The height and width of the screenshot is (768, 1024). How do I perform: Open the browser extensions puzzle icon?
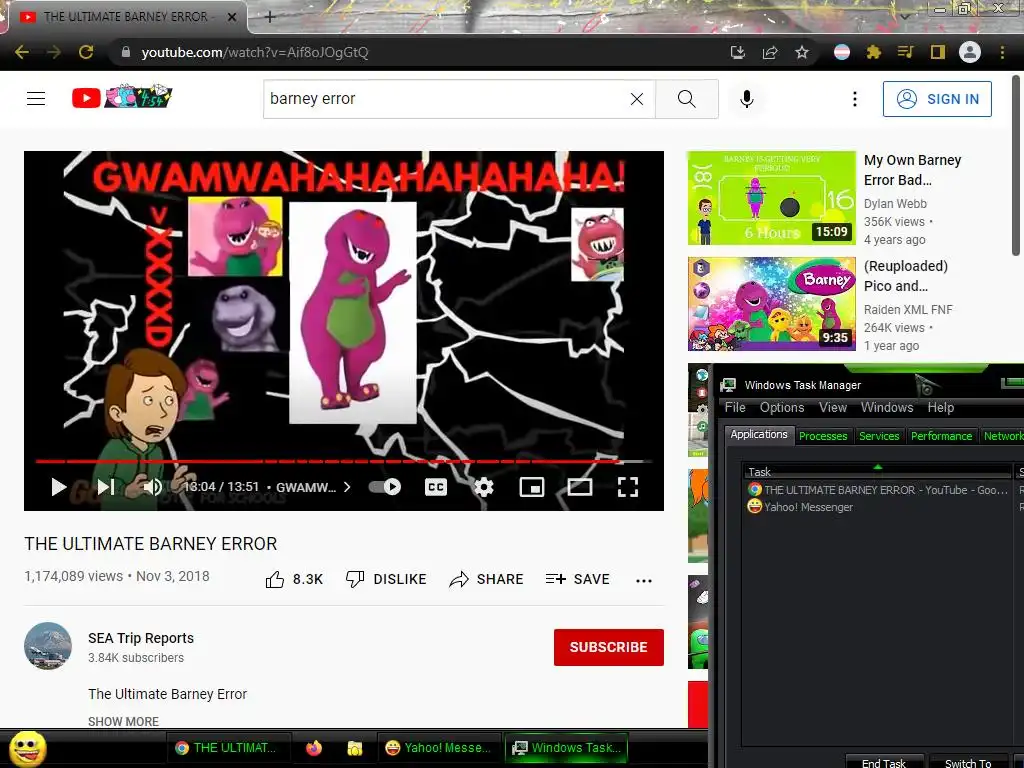click(x=874, y=52)
